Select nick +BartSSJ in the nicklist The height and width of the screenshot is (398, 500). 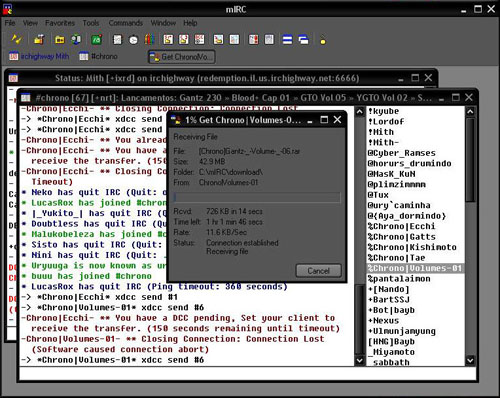[x=389, y=300]
